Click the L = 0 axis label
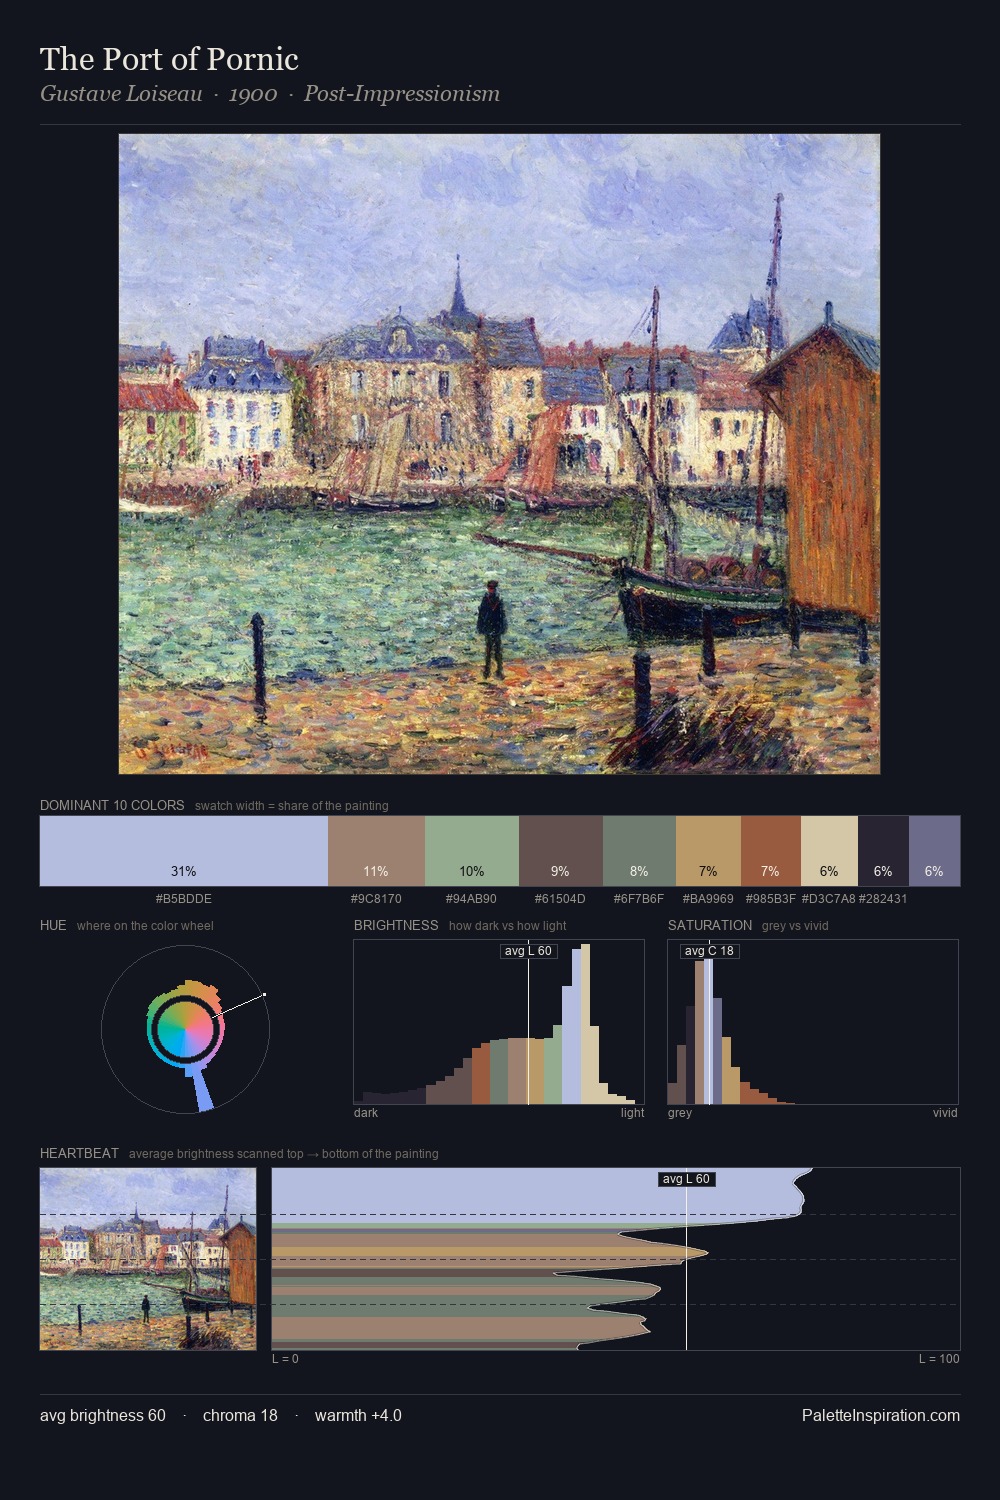 (285, 1359)
